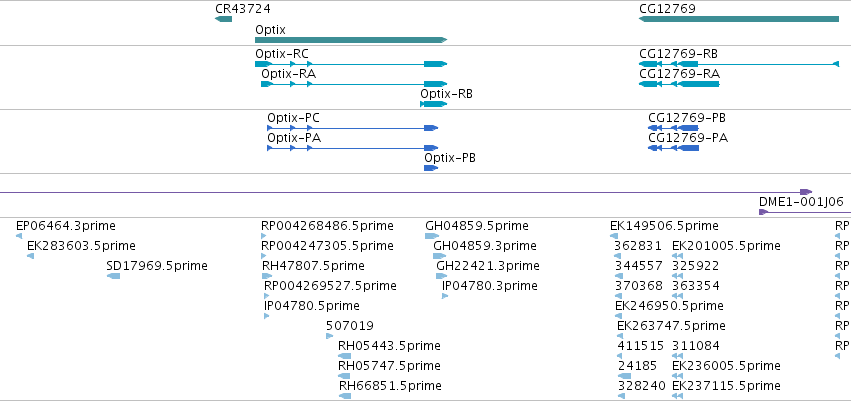This screenshot has height=401, width=851.
Task: Click the SD17969.5prime EST arrow glyph
Action: click(113, 276)
